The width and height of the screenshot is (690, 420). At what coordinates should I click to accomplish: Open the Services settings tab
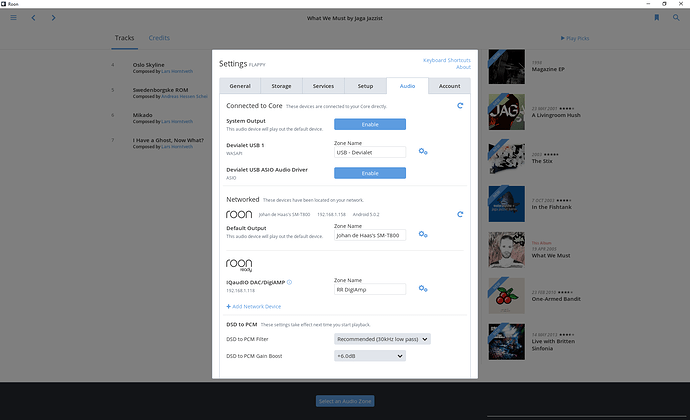[x=323, y=86]
